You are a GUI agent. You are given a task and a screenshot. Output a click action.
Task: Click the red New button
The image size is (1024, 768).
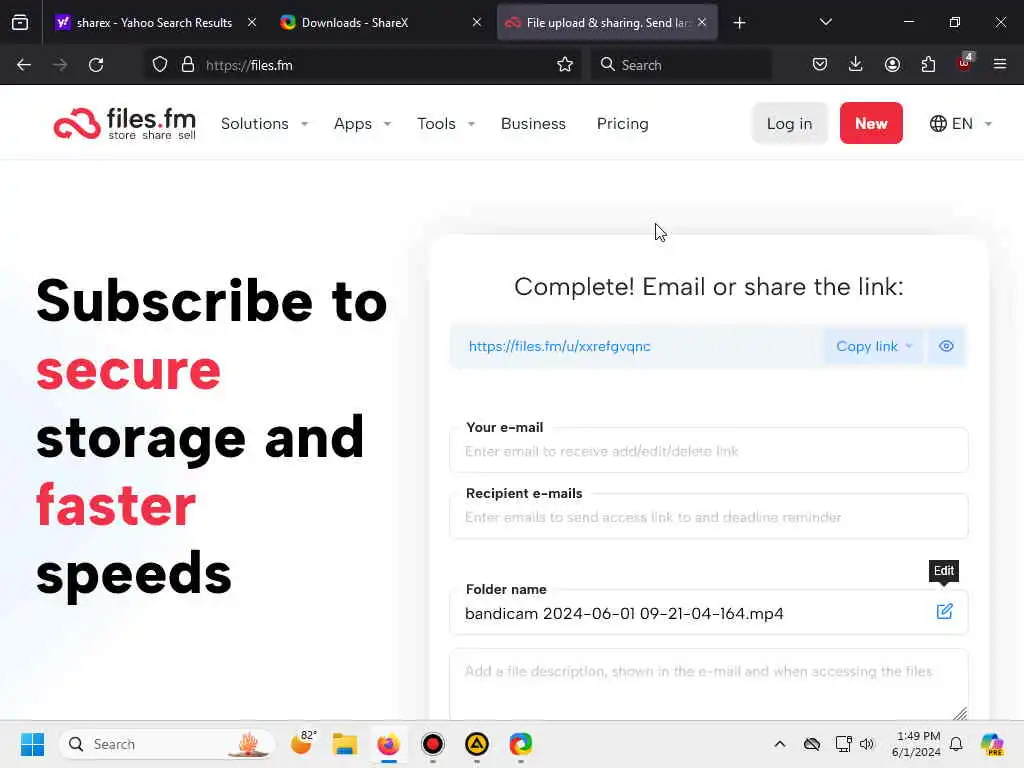tap(871, 123)
